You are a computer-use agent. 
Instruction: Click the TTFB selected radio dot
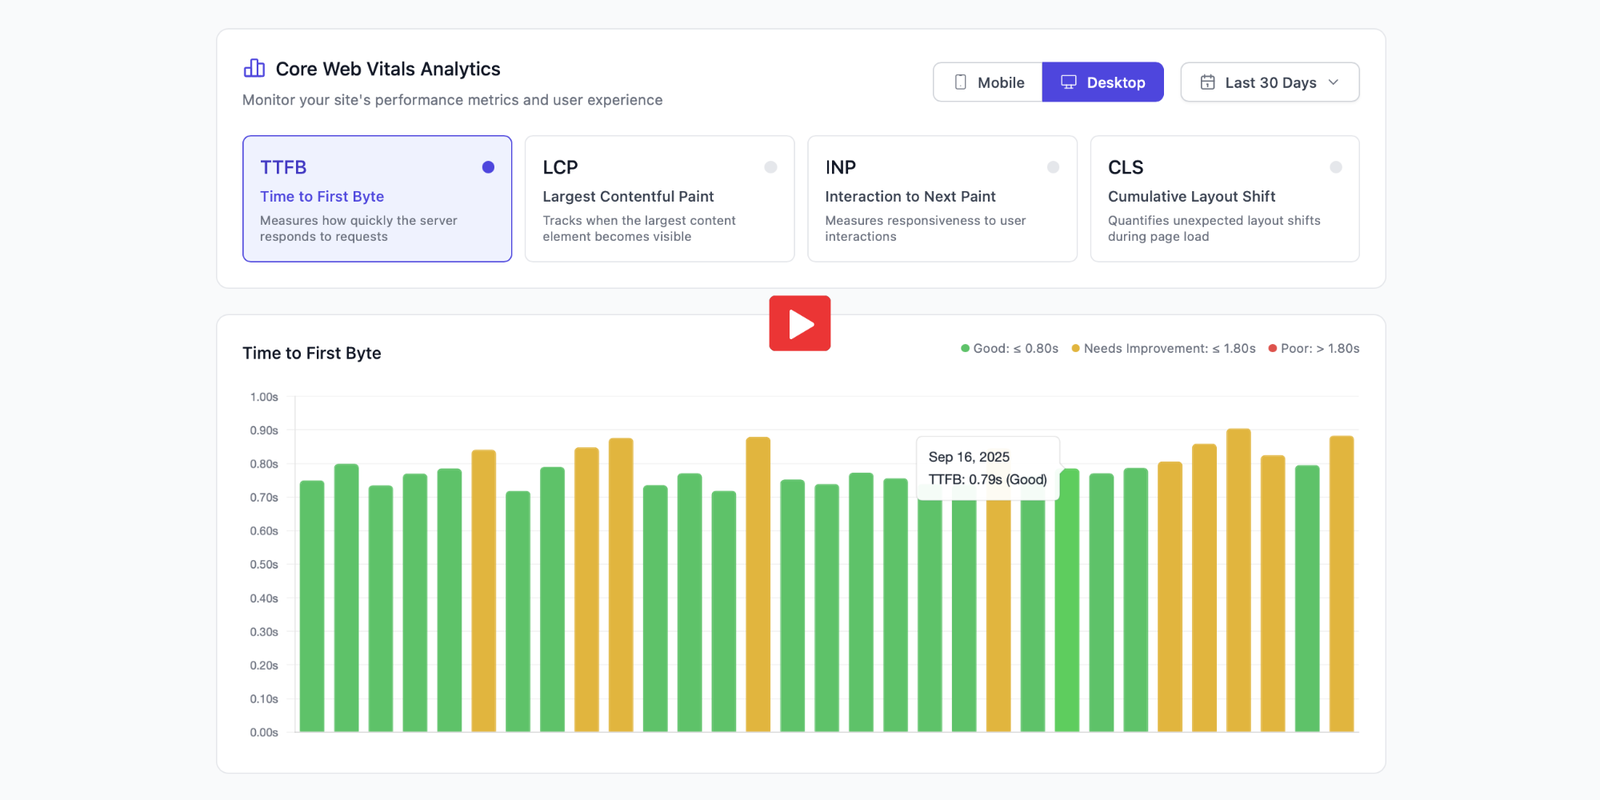click(488, 167)
